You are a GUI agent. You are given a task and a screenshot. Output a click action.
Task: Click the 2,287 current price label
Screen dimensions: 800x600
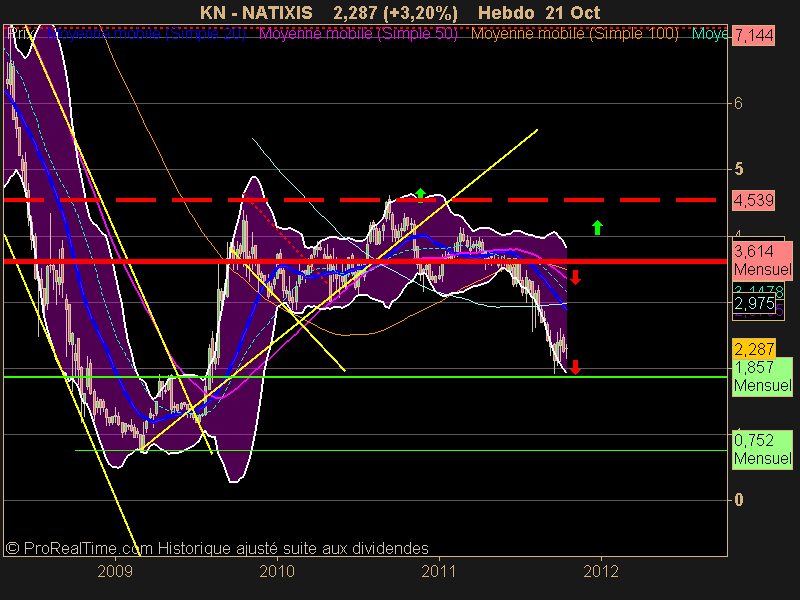click(x=754, y=349)
